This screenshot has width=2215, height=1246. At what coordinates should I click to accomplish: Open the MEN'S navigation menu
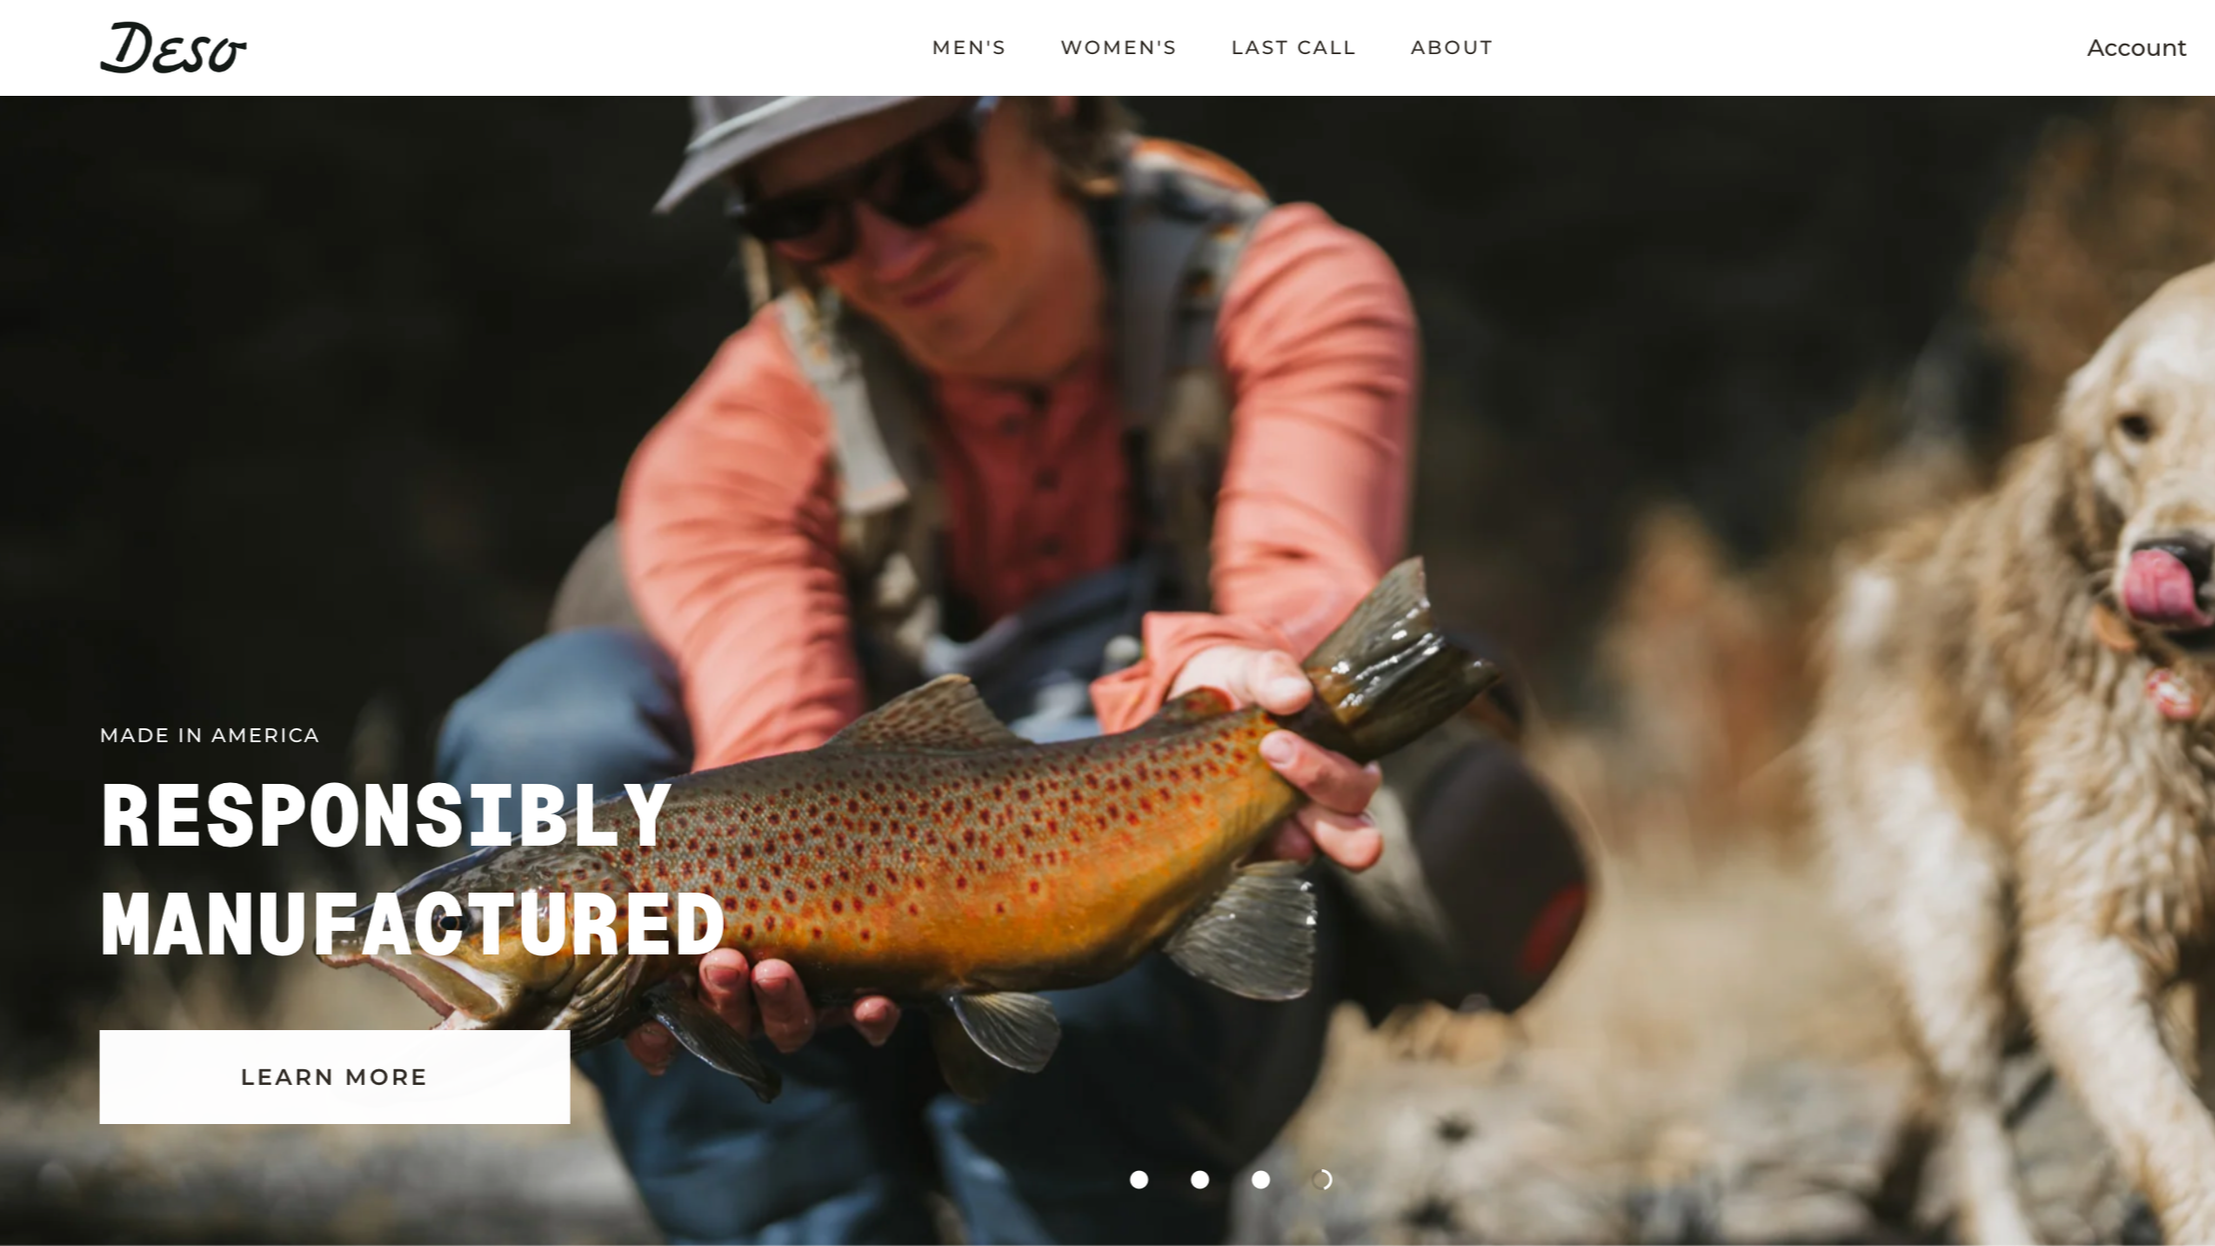click(x=969, y=47)
